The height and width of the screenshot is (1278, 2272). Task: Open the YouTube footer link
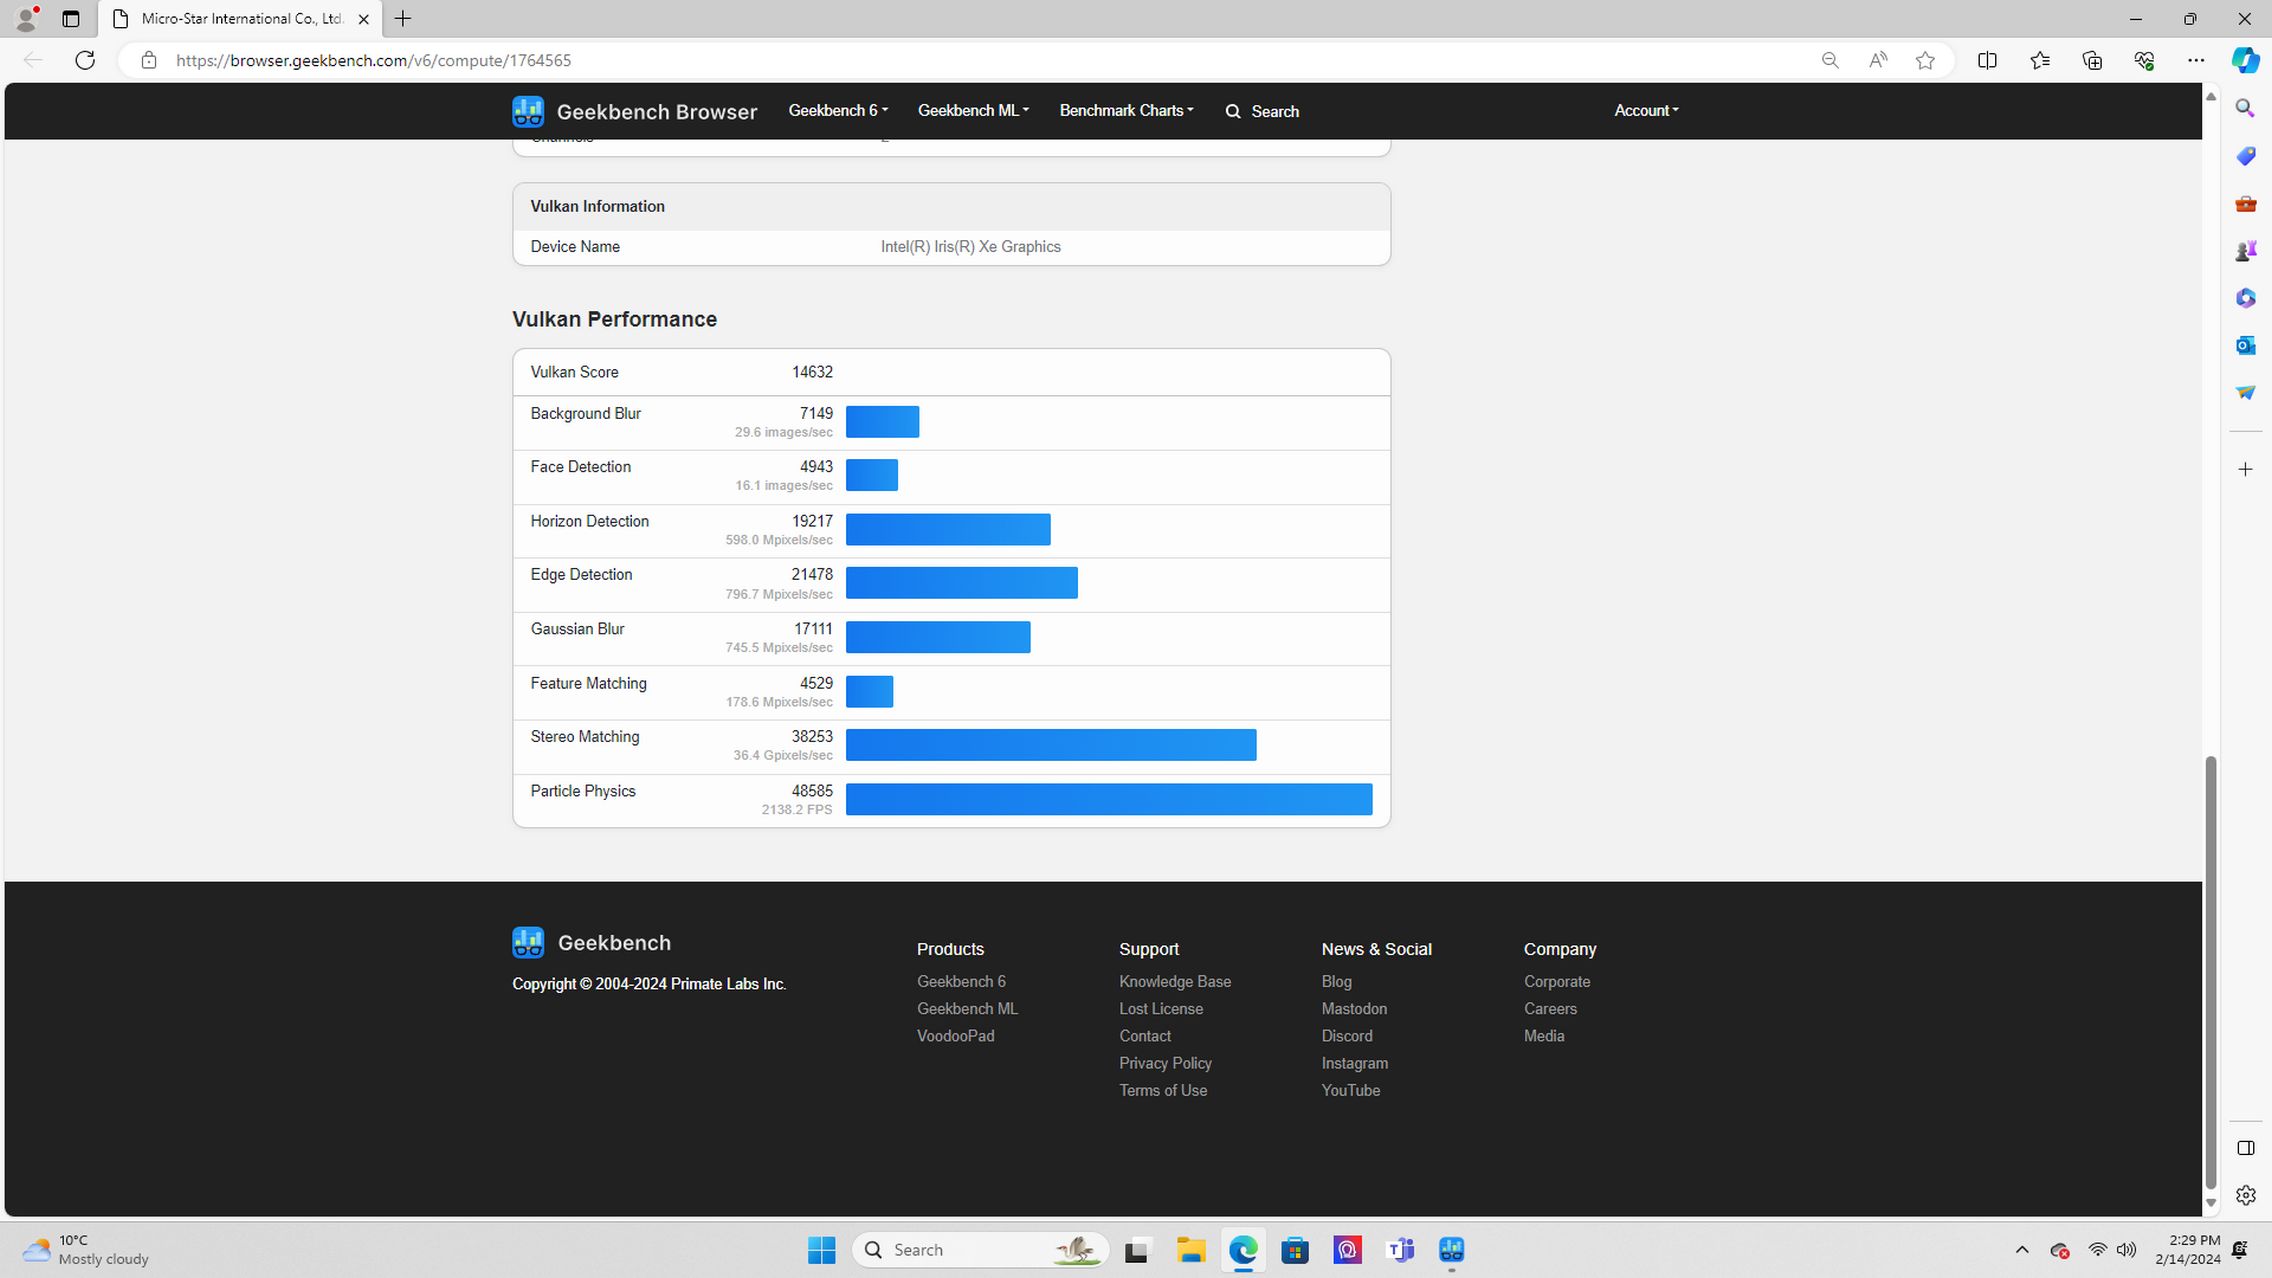click(x=1350, y=1090)
